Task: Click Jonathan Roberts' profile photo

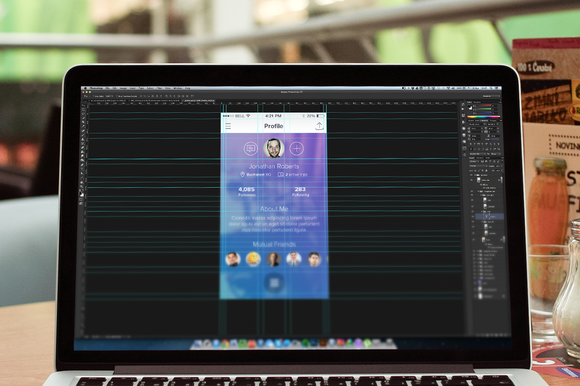Action: pos(274,148)
